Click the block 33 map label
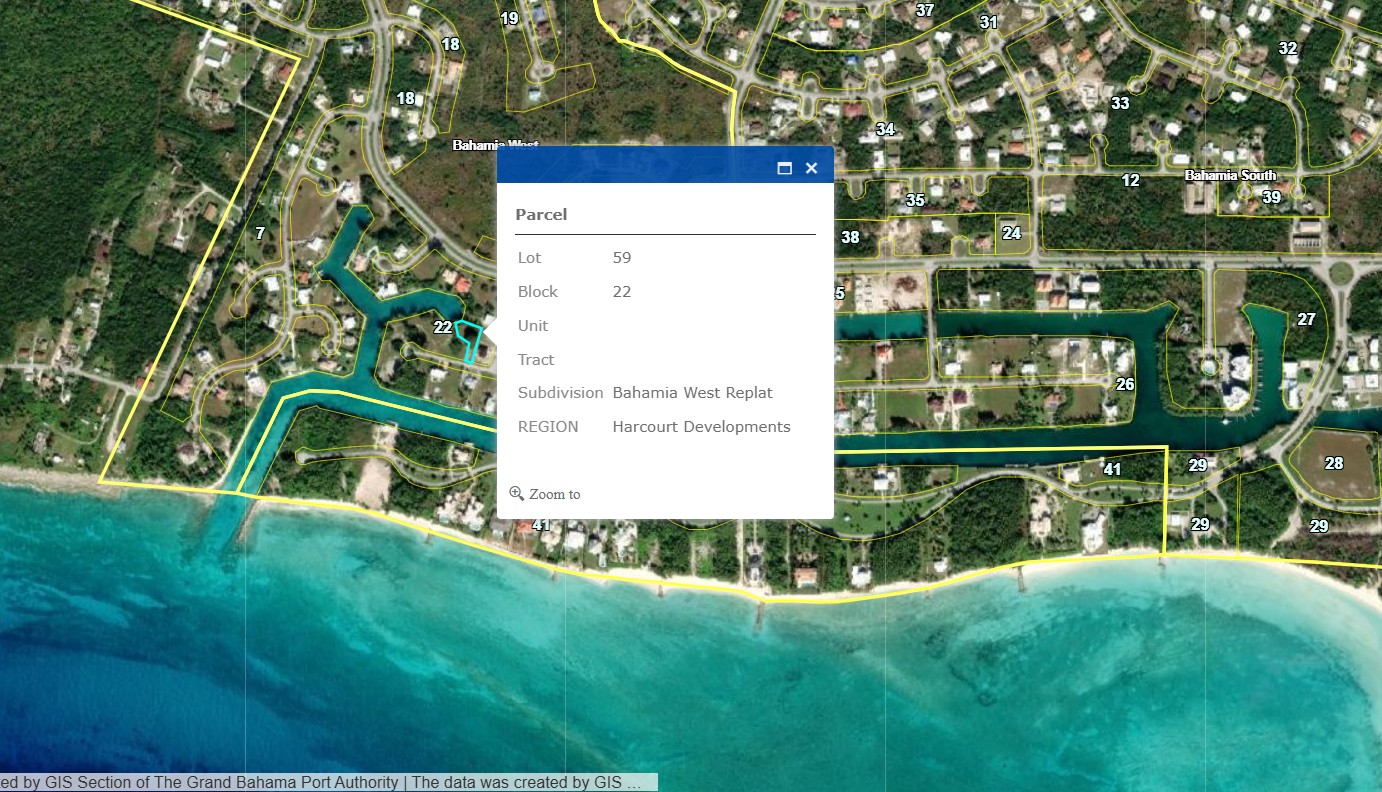This screenshot has width=1382, height=792. pyautogui.click(x=1120, y=103)
